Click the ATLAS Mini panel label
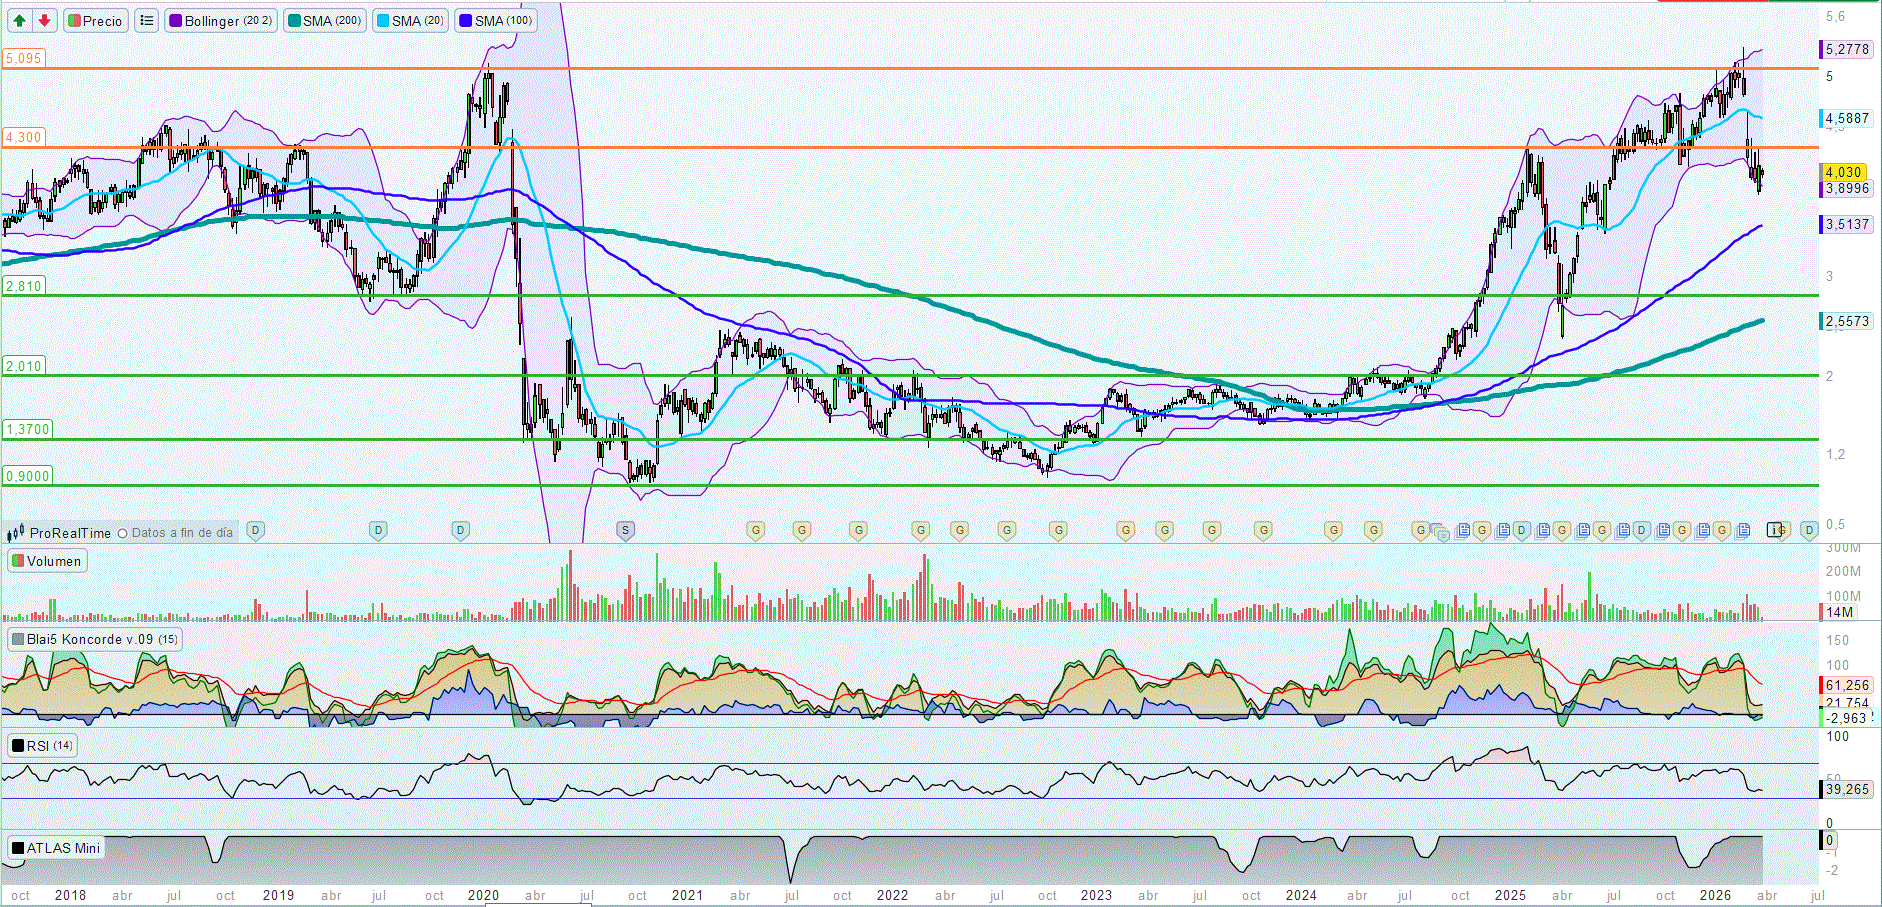This screenshot has width=1882, height=907. (x=56, y=848)
